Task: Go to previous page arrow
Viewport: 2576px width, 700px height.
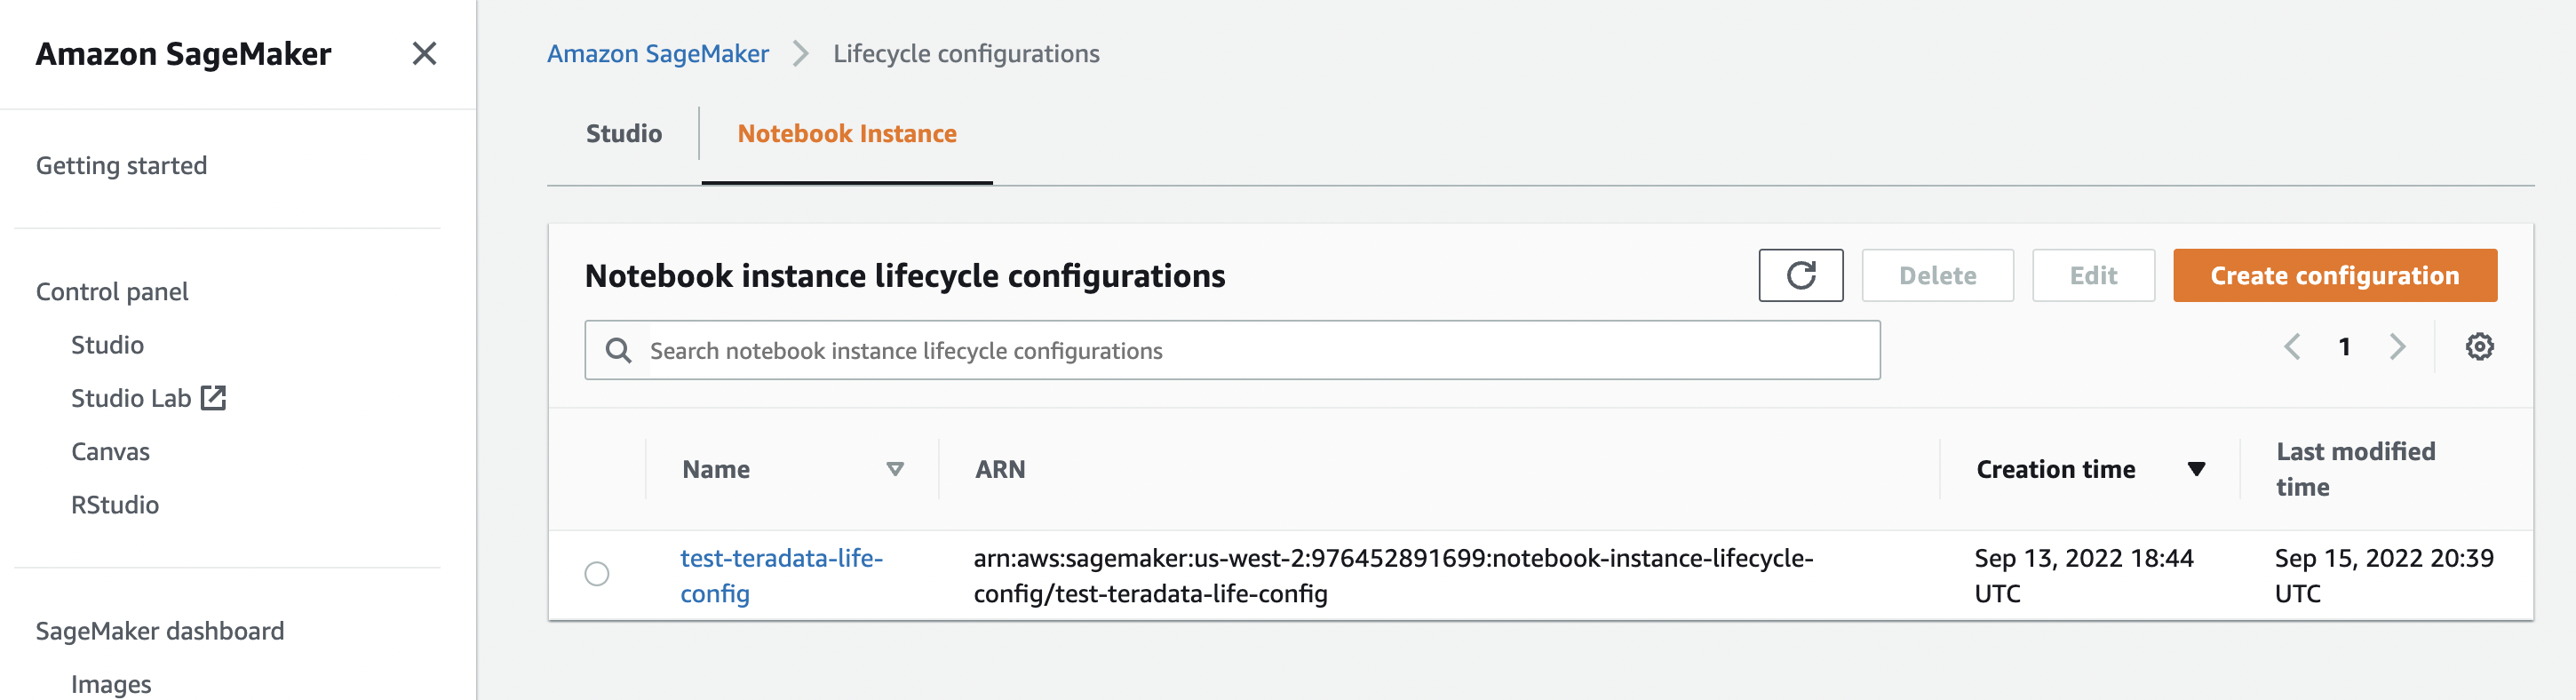Action: (2292, 347)
